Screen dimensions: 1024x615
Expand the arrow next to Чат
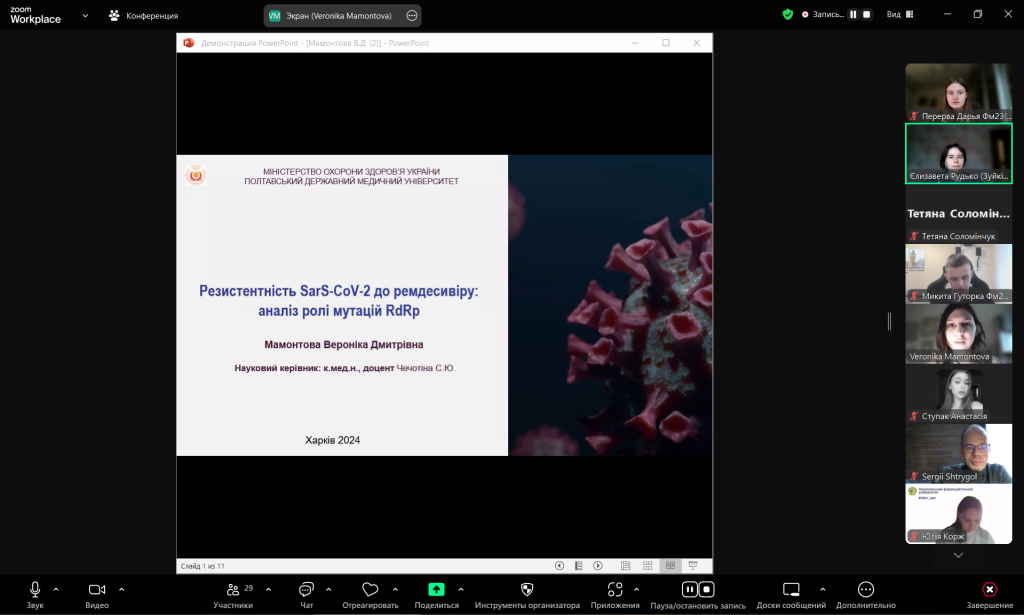[x=328, y=590]
